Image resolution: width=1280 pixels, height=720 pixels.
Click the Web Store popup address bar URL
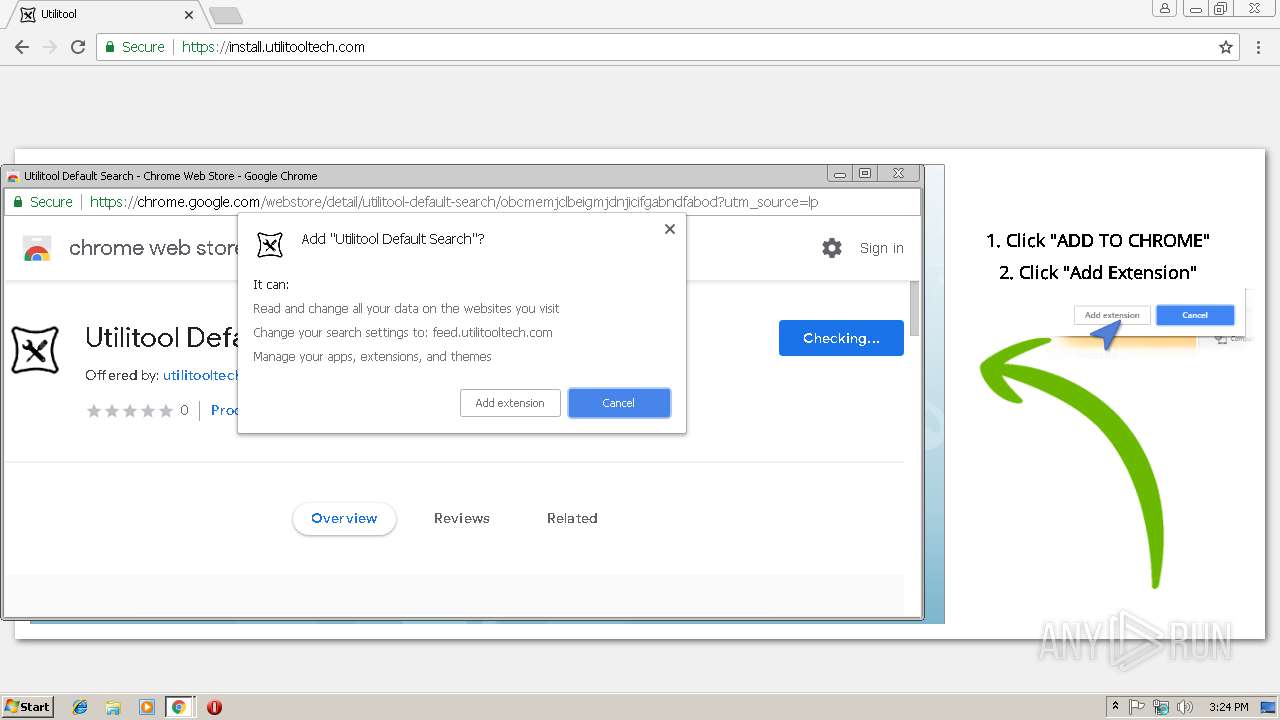[454, 202]
